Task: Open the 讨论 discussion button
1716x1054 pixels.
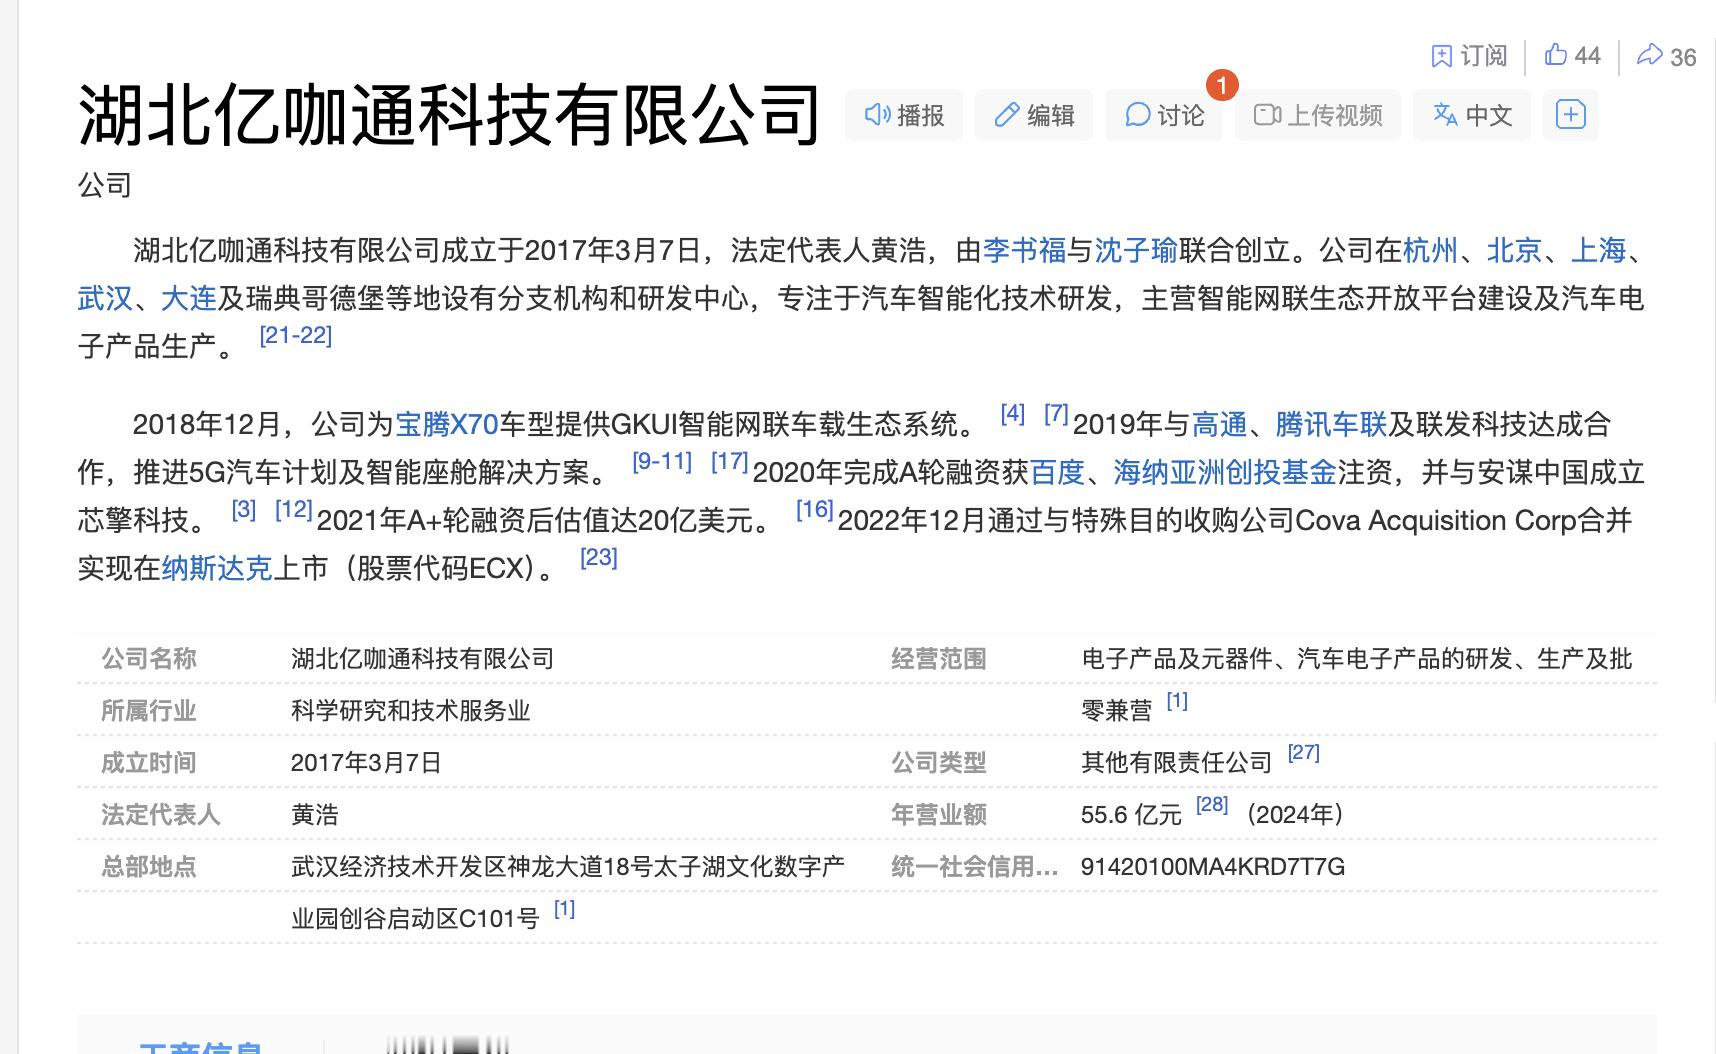Action: click(x=1164, y=115)
